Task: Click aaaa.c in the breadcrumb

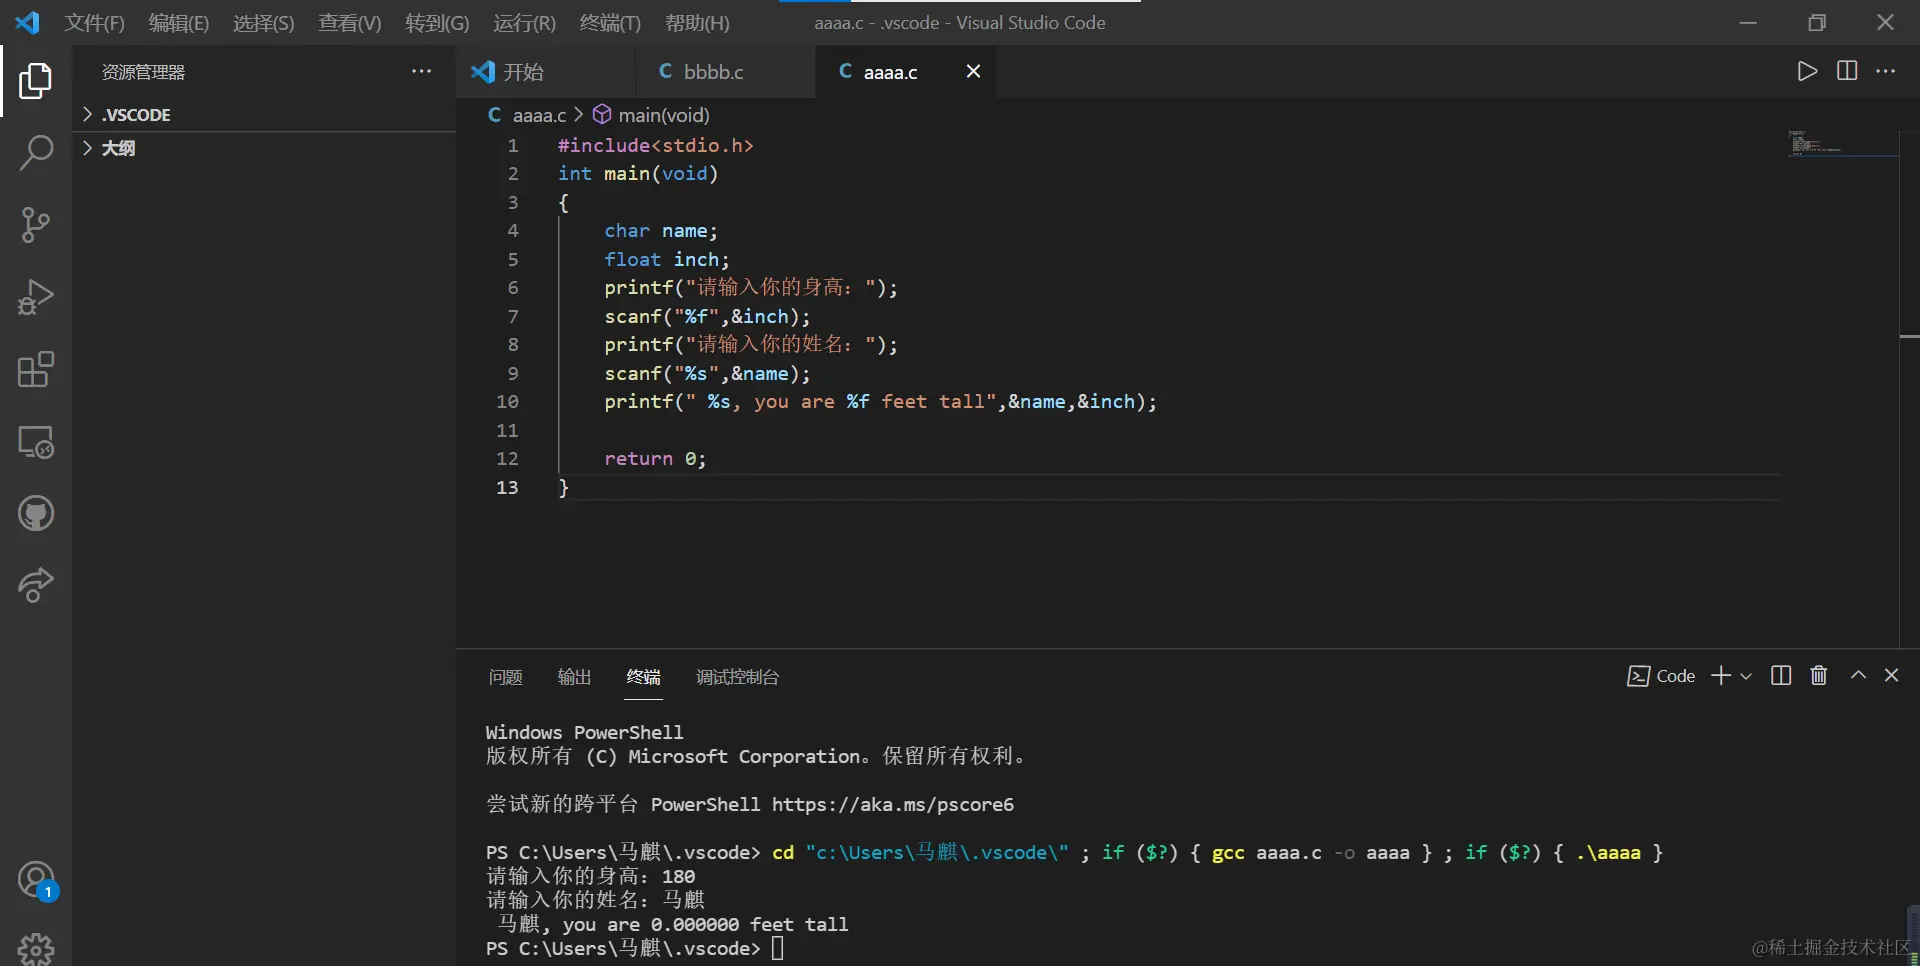Action: click(539, 115)
